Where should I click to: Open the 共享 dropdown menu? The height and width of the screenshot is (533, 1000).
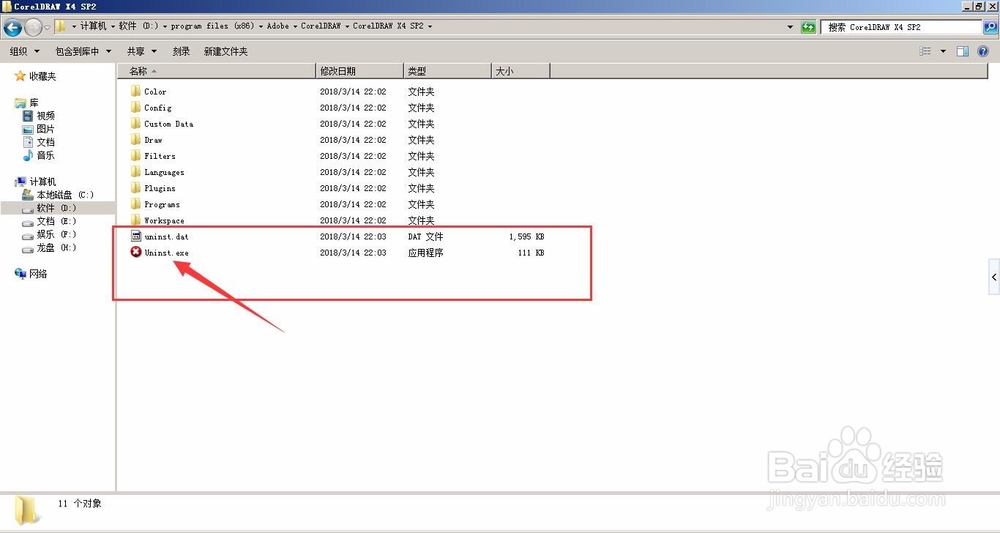[142, 51]
